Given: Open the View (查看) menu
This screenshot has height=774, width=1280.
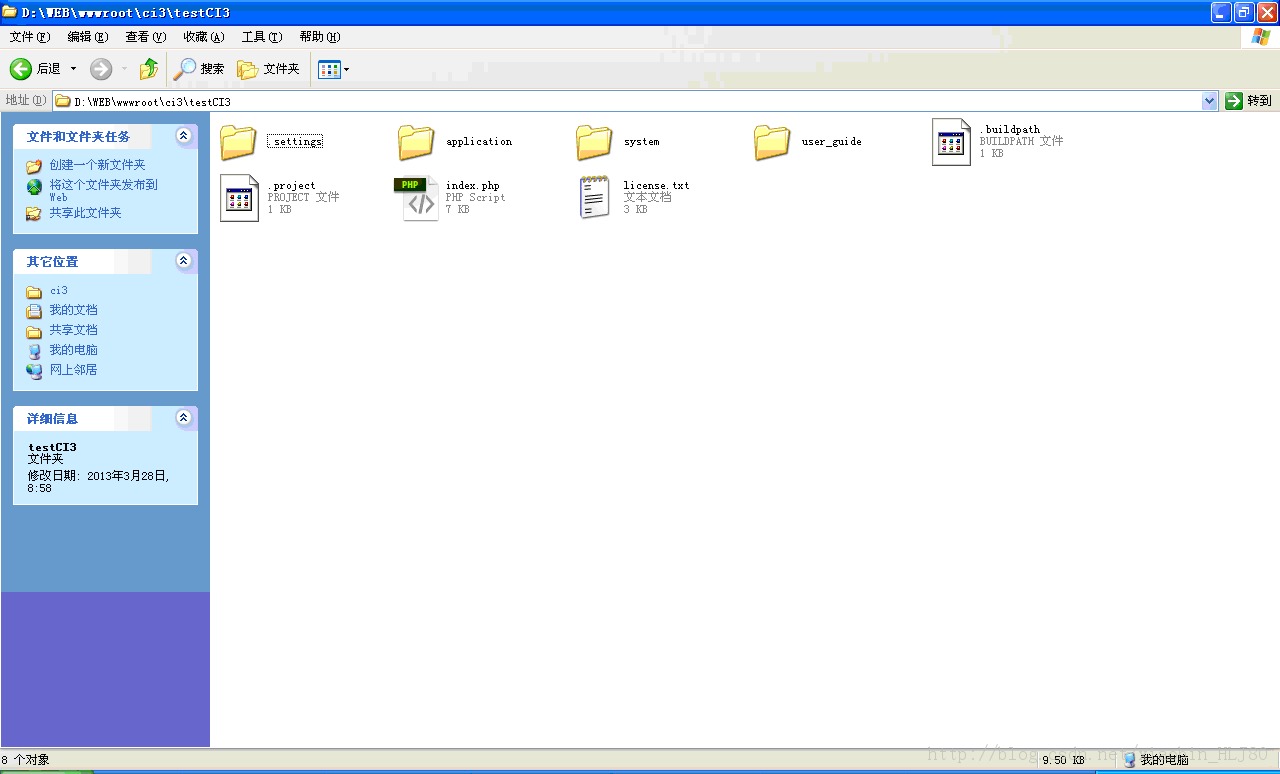Looking at the screenshot, I should pyautogui.click(x=145, y=37).
